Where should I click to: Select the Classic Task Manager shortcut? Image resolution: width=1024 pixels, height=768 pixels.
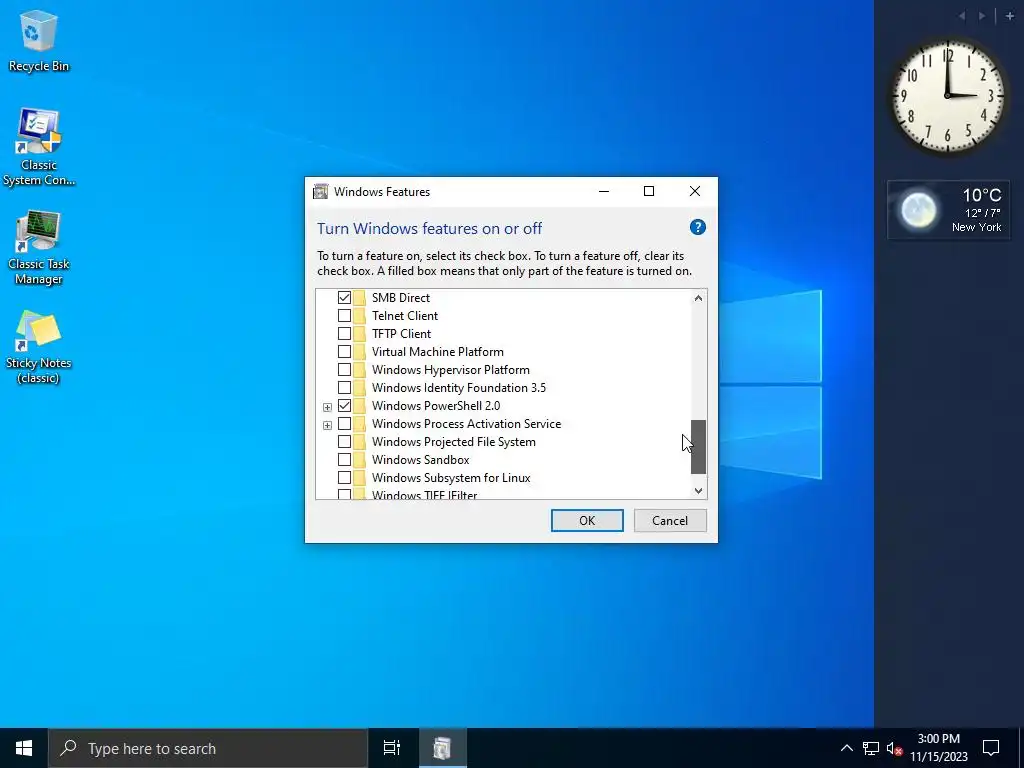click(39, 247)
